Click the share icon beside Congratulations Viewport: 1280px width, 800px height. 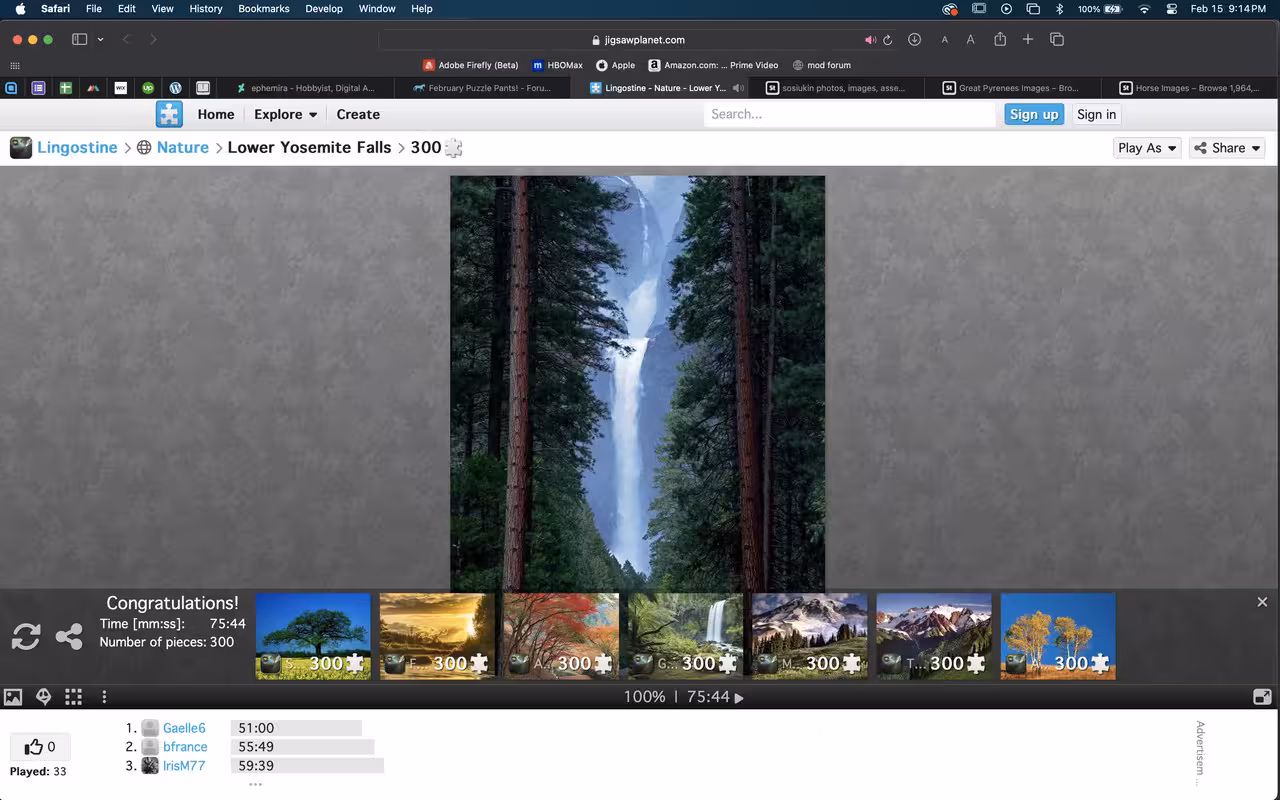tap(69, 636)
